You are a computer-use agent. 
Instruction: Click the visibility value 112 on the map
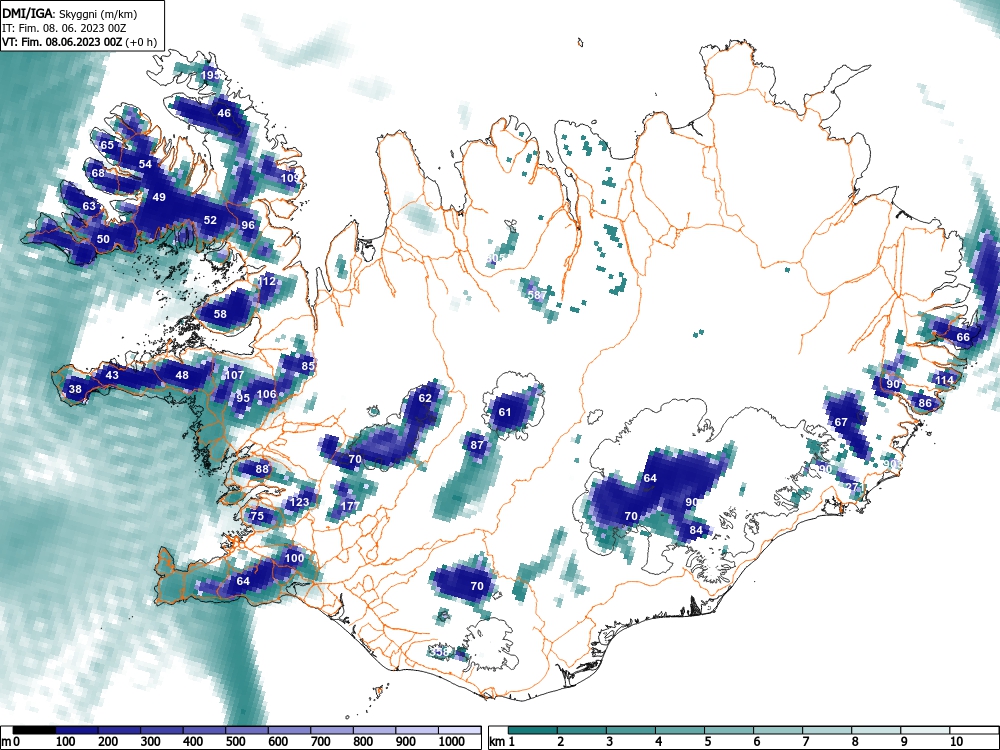267,281
